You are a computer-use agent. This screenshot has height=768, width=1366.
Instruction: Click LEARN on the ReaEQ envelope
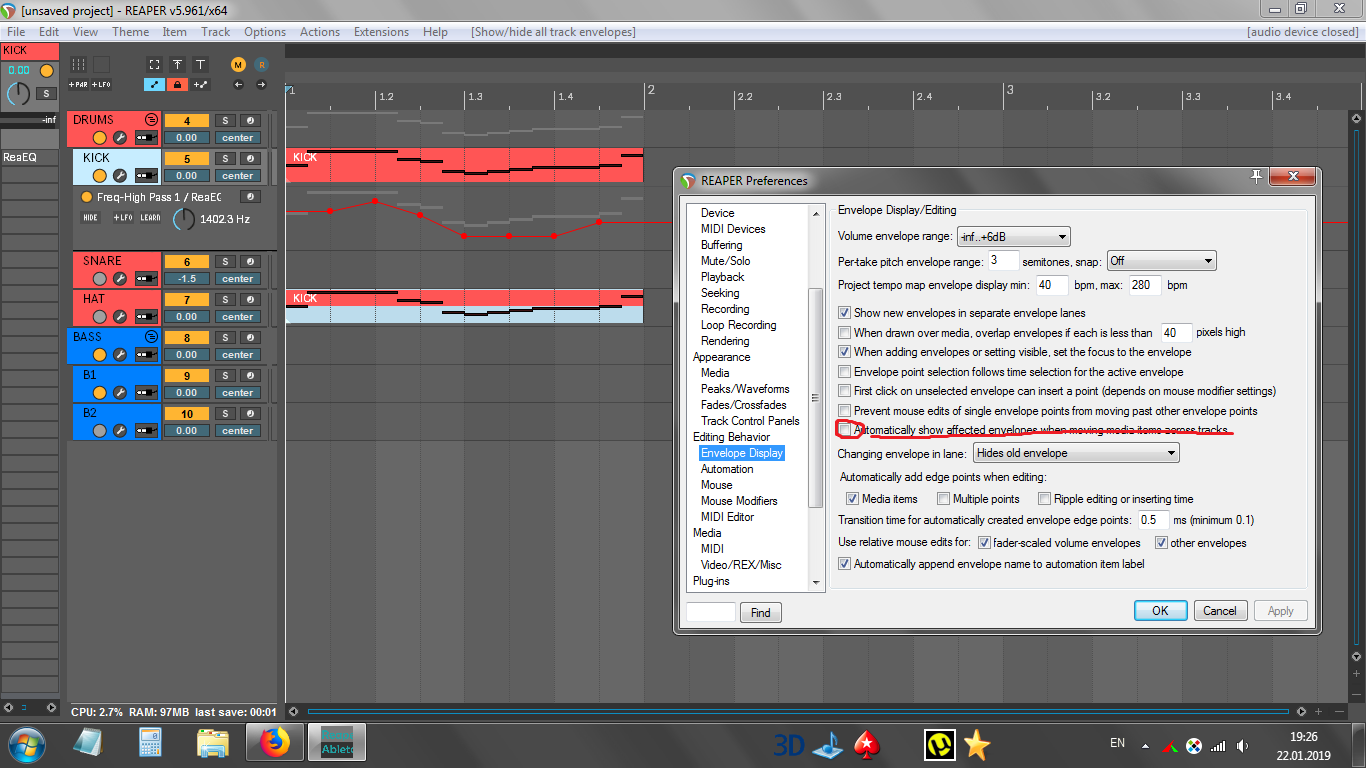coord(150,218)
